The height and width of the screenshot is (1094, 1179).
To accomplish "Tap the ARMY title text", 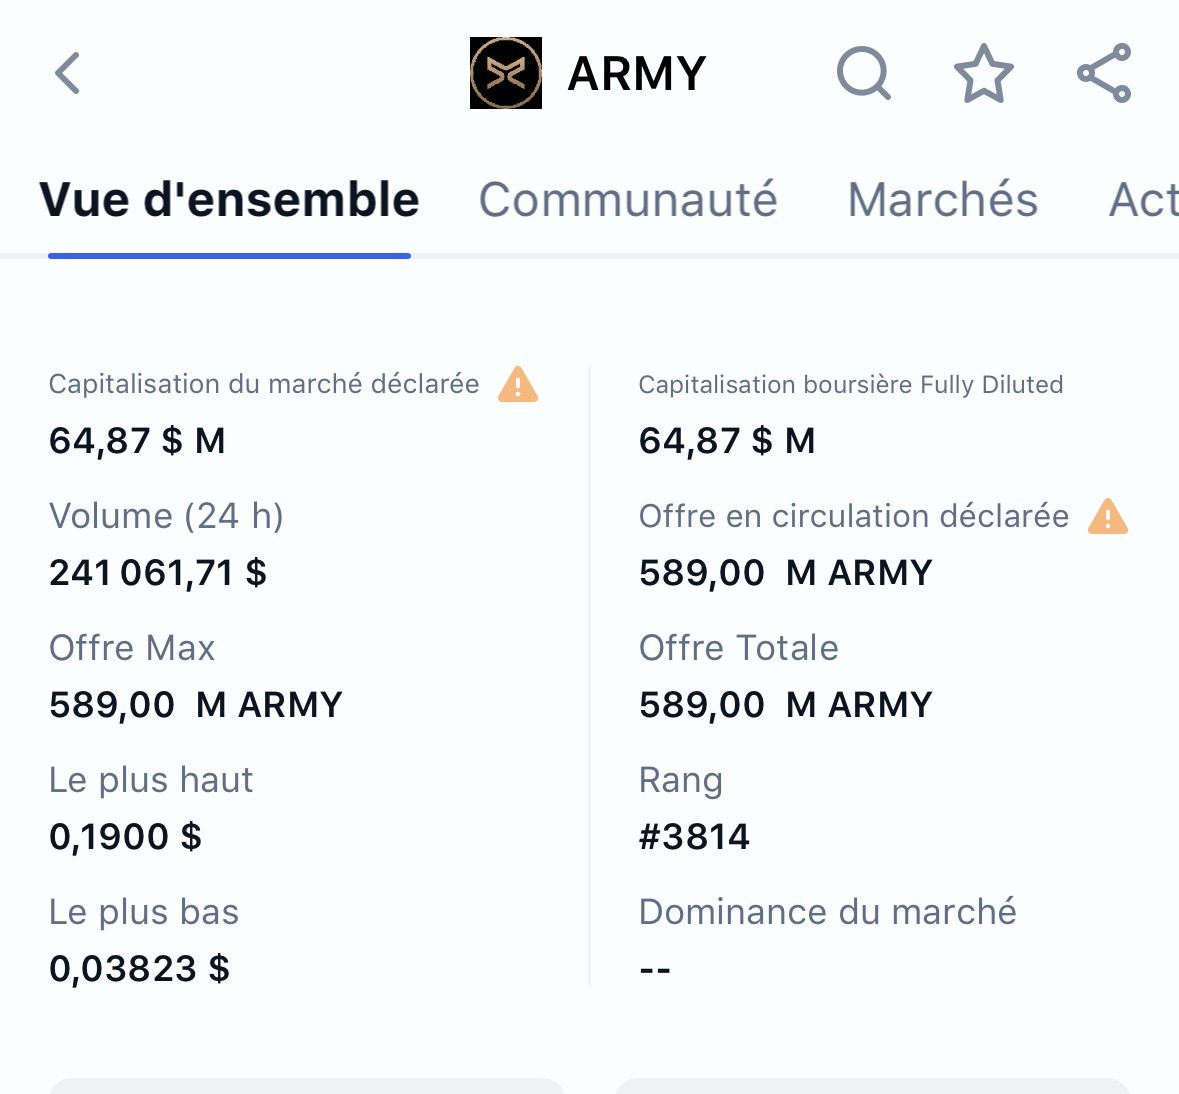I will pyautogui.click(x=637, y=73).
